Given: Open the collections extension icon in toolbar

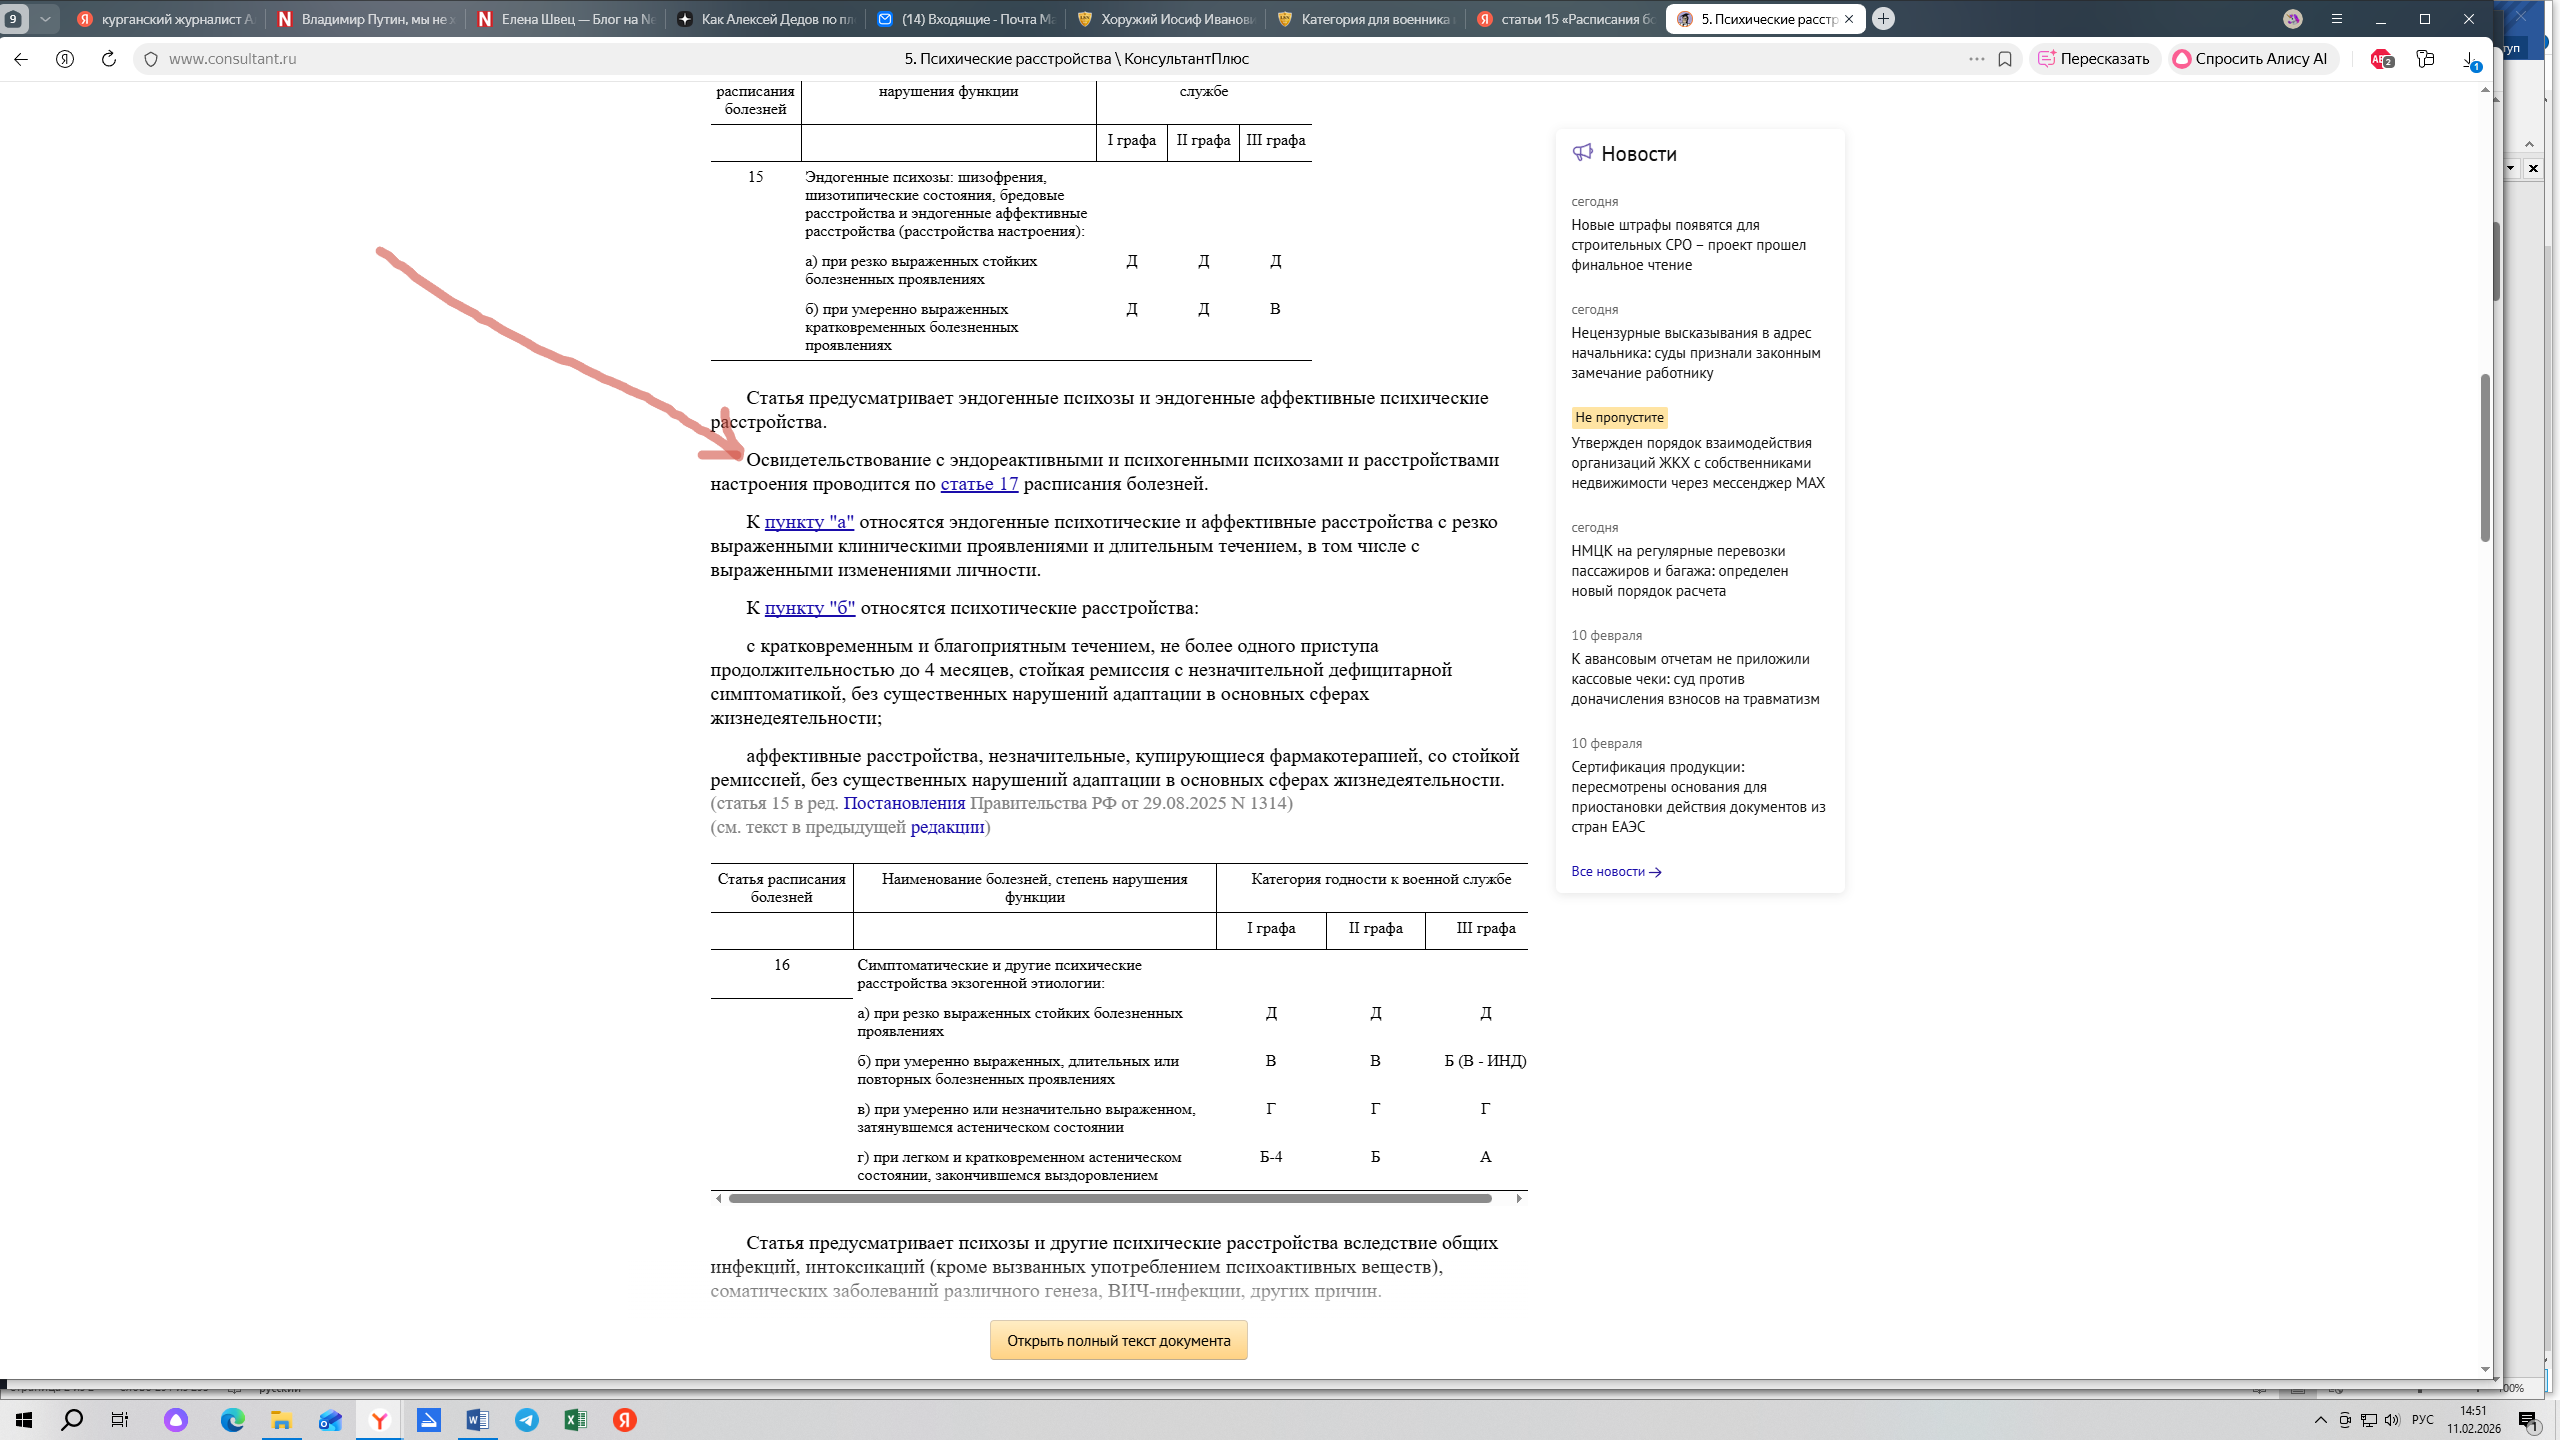Looking at the screenshot, I should click(x=2425, y=59).
